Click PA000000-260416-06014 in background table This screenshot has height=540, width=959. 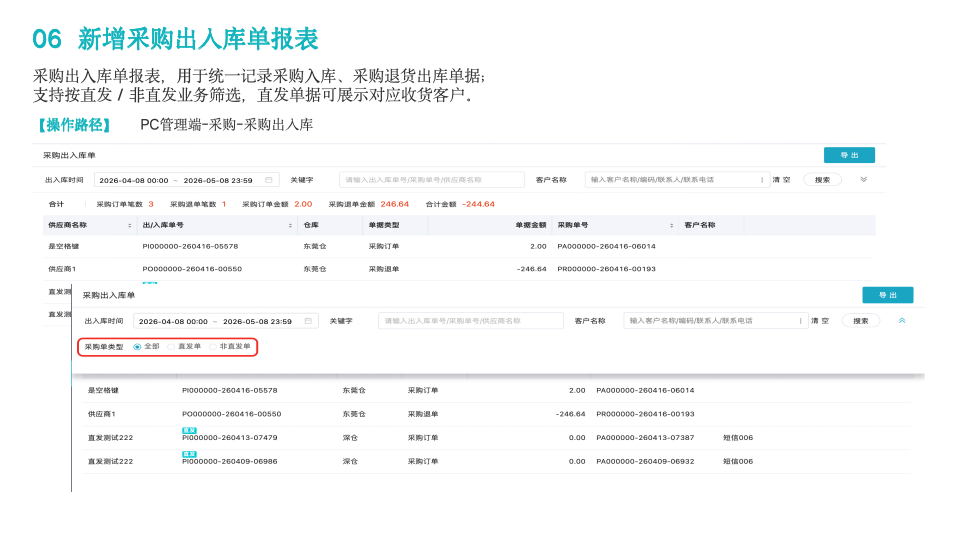pos(606,246)
